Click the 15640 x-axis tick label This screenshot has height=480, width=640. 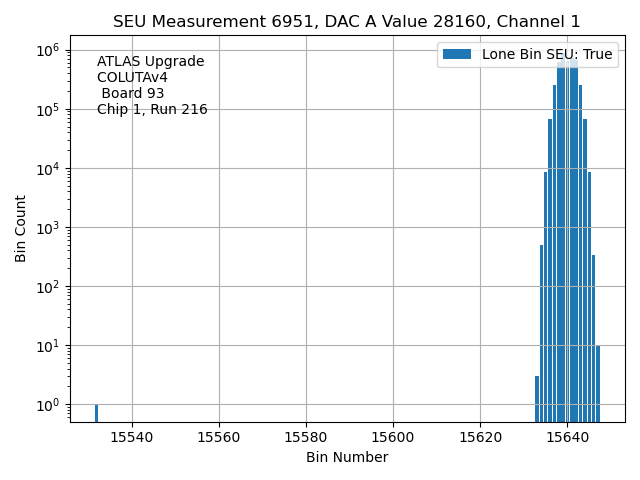coord(567,437)
